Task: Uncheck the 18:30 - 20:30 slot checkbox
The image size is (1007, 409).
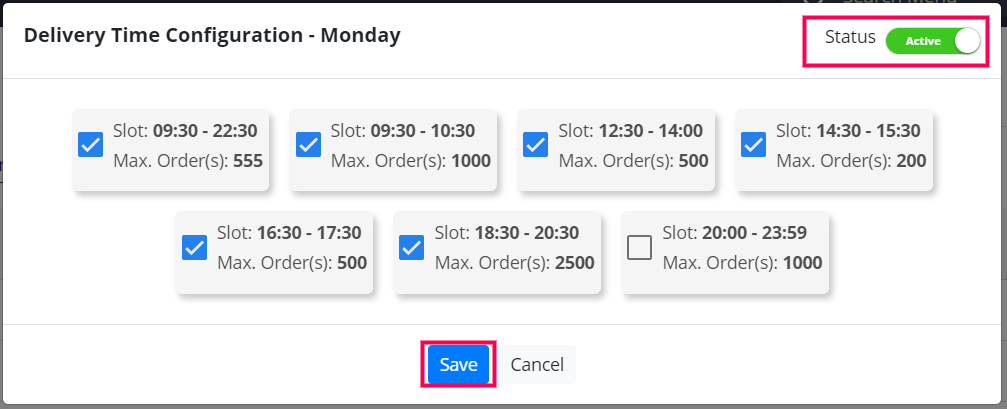Action: 411,248
